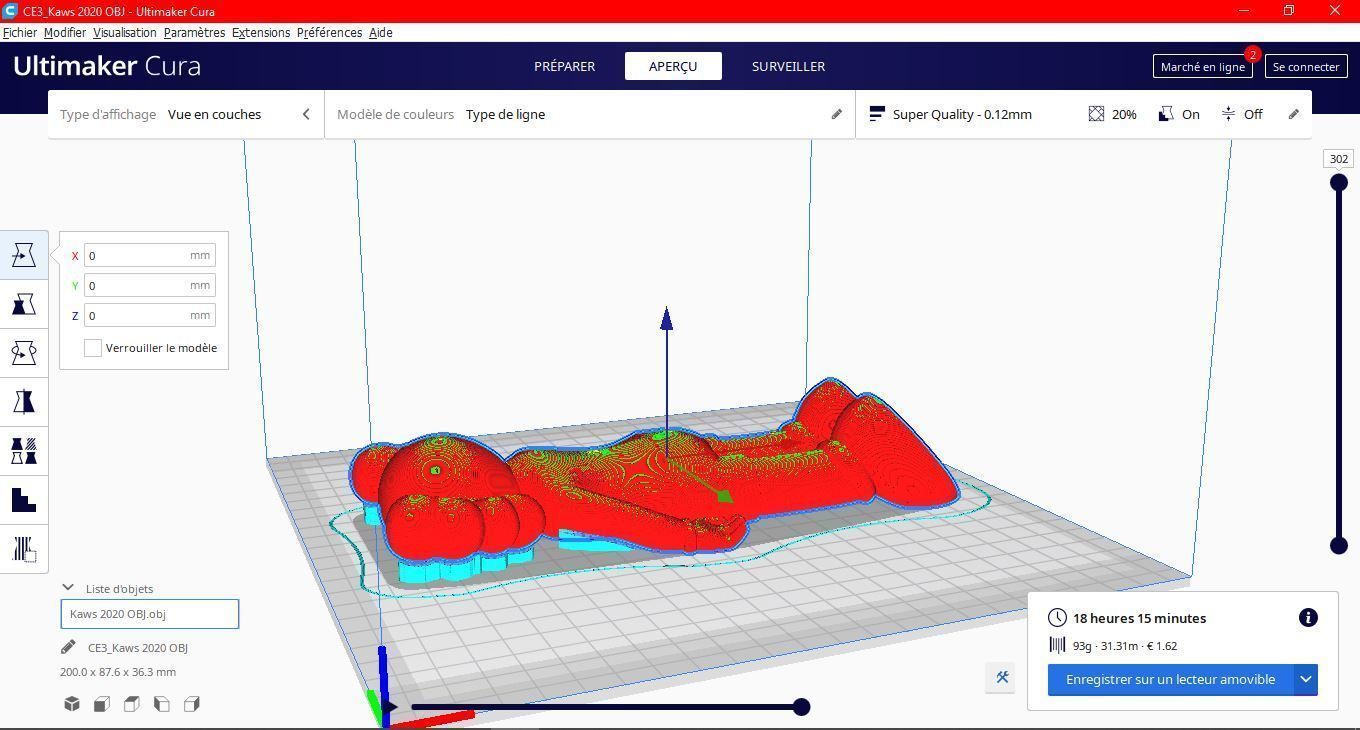Open print time info icon
This screenshot has width=1360, height=730.
click(1308, 618)
